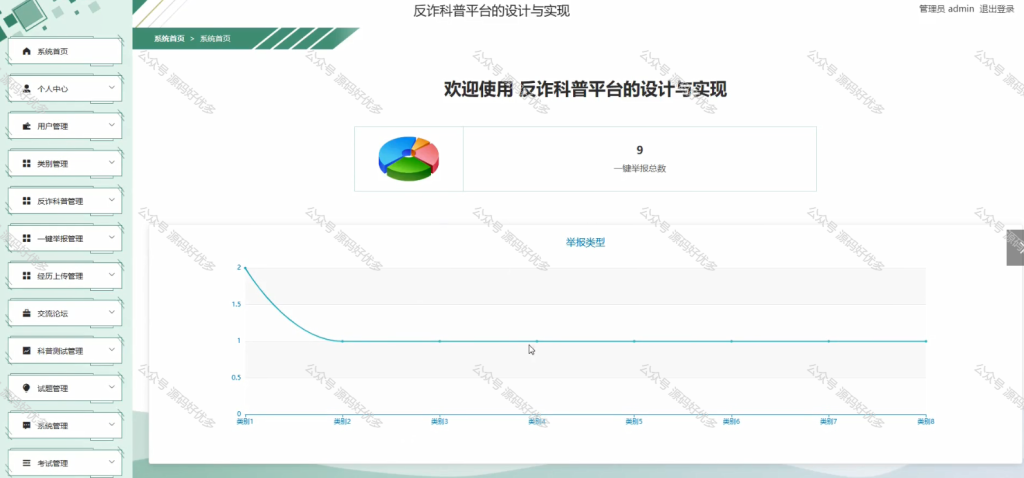
Task: Click the grid icon next to 类别管理
Action: click(x=27, y=163)
